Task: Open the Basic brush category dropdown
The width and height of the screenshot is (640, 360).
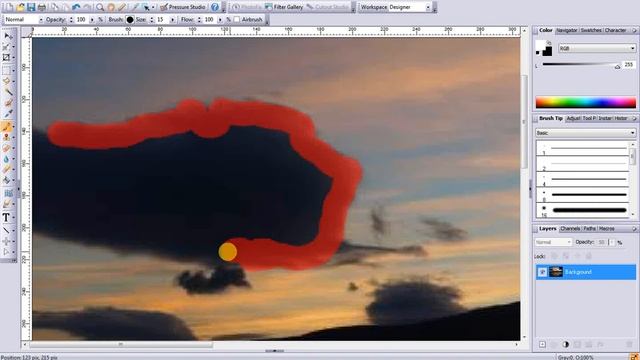Action: coord(586,133)
